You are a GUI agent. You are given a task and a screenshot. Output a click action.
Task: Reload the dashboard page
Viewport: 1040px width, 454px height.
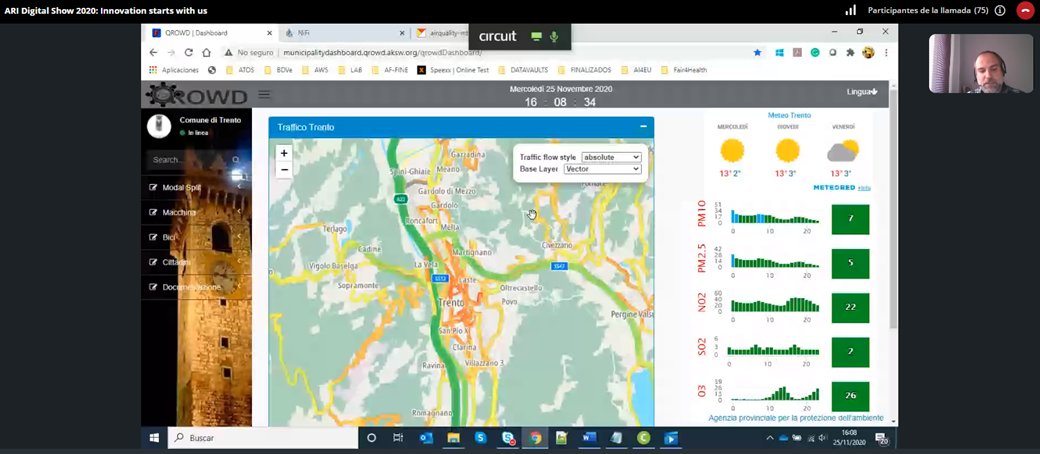pyautogui.click(x=189, y=52)
